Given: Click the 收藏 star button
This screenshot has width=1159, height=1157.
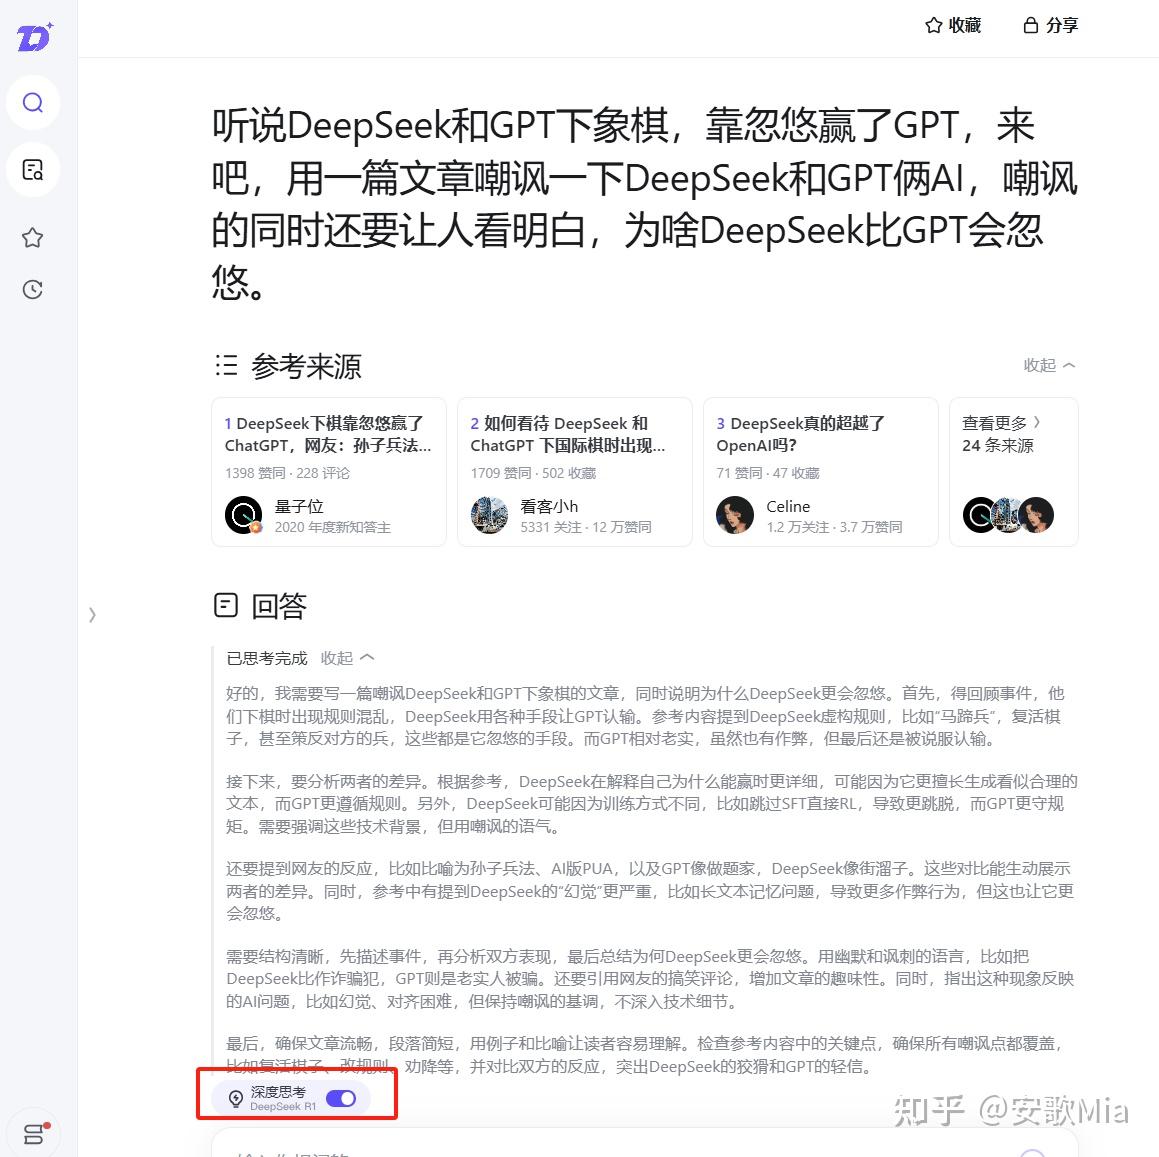Looking at the screenshot, I should tap(953, 25).
